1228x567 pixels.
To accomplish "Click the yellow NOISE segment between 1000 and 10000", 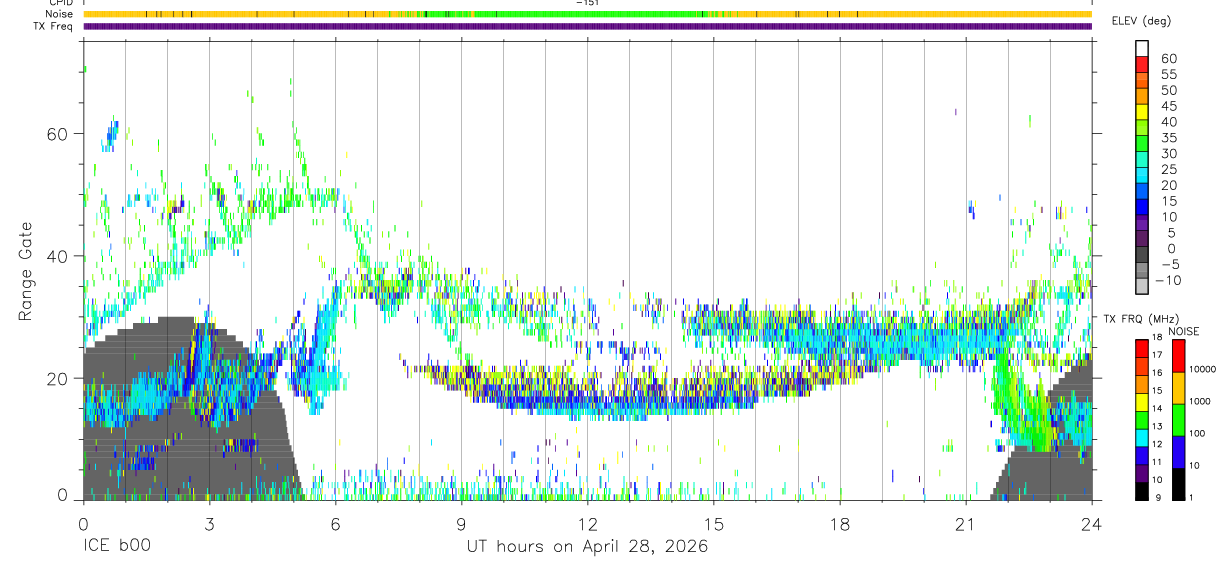I will click(1177, 387).
